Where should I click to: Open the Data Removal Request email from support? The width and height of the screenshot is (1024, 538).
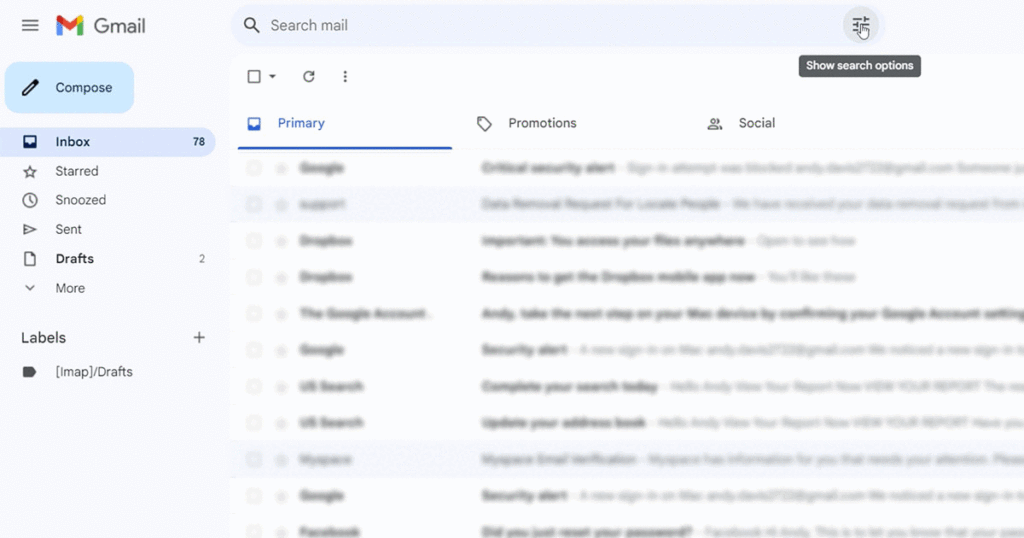[627, 204]
